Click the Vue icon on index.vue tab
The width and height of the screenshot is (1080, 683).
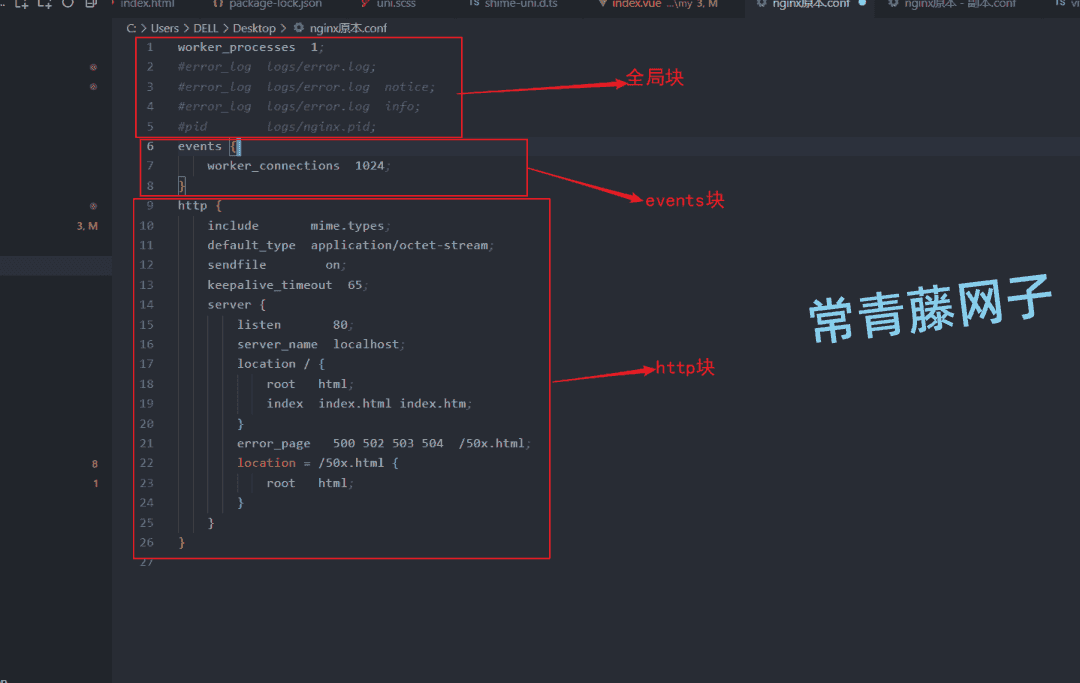pos(603,3)
